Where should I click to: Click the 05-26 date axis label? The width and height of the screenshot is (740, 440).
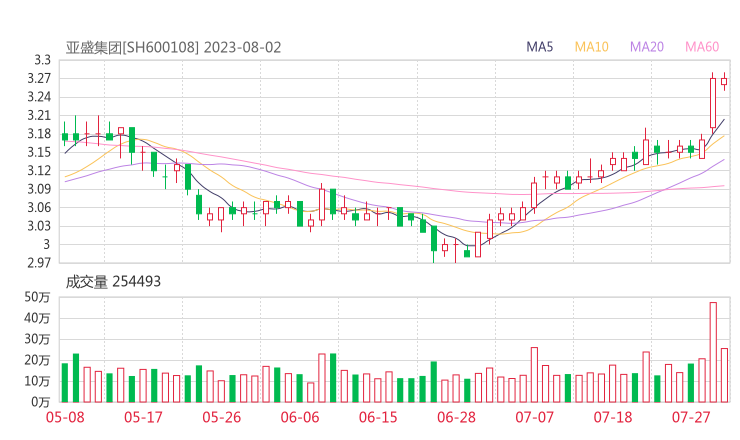(x=222, y=417)
